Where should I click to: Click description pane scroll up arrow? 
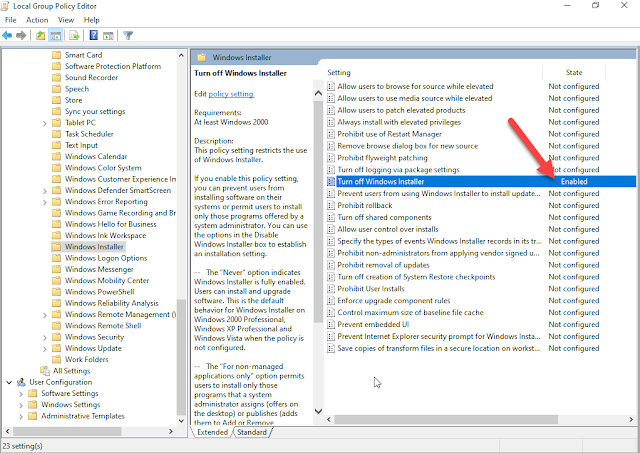click(x=318, y=93)
